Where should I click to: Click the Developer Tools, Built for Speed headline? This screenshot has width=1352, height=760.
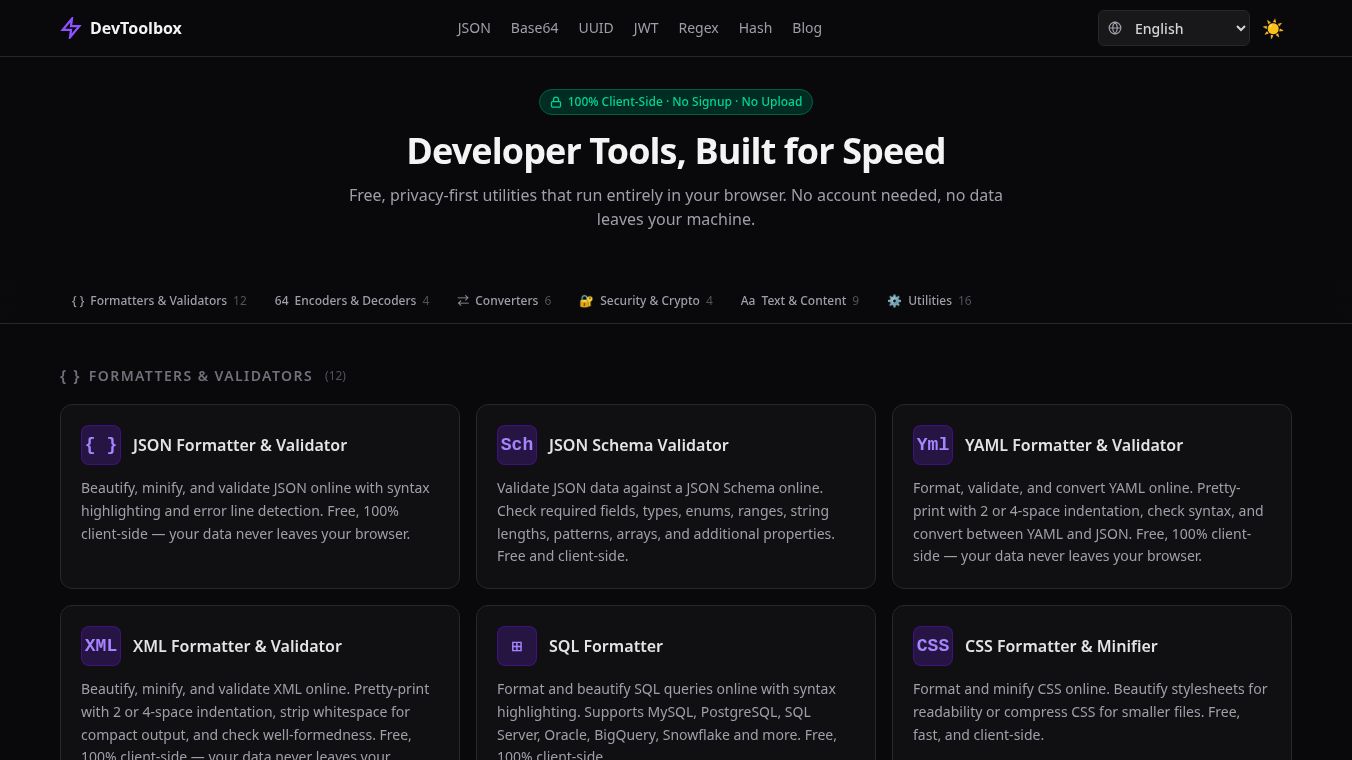tap(676, 151)
